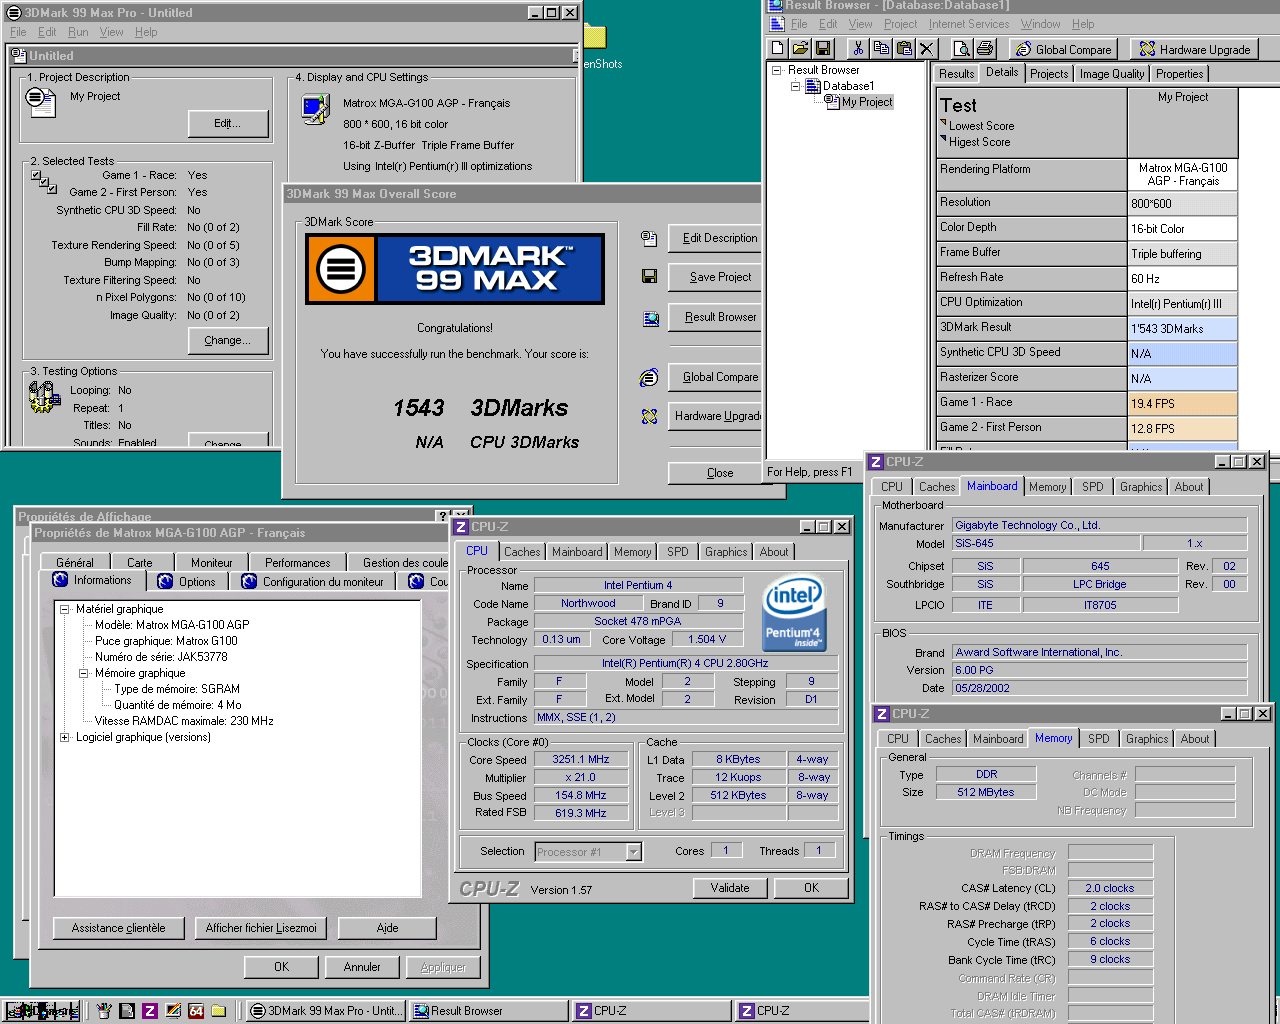Switch to Caches tab in front CPU-Z window
The width and height of the screenshot is (1280, 1024).
(x=522, y=552)
